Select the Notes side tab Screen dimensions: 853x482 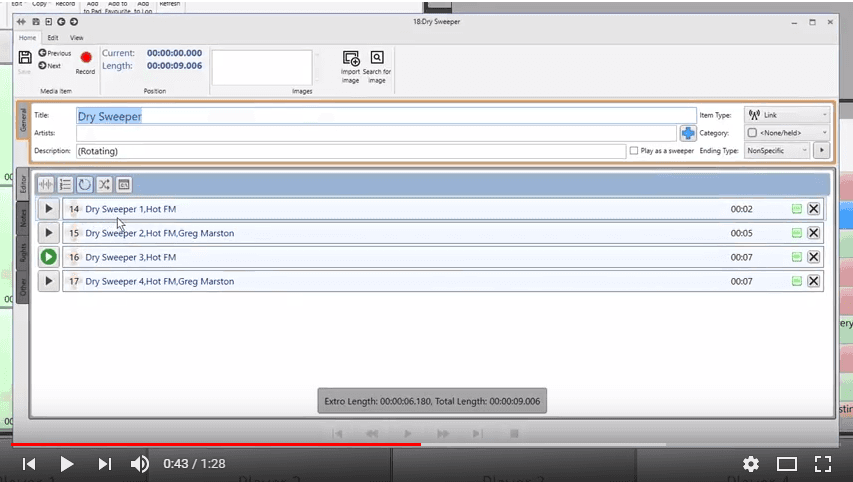(23, 218)
